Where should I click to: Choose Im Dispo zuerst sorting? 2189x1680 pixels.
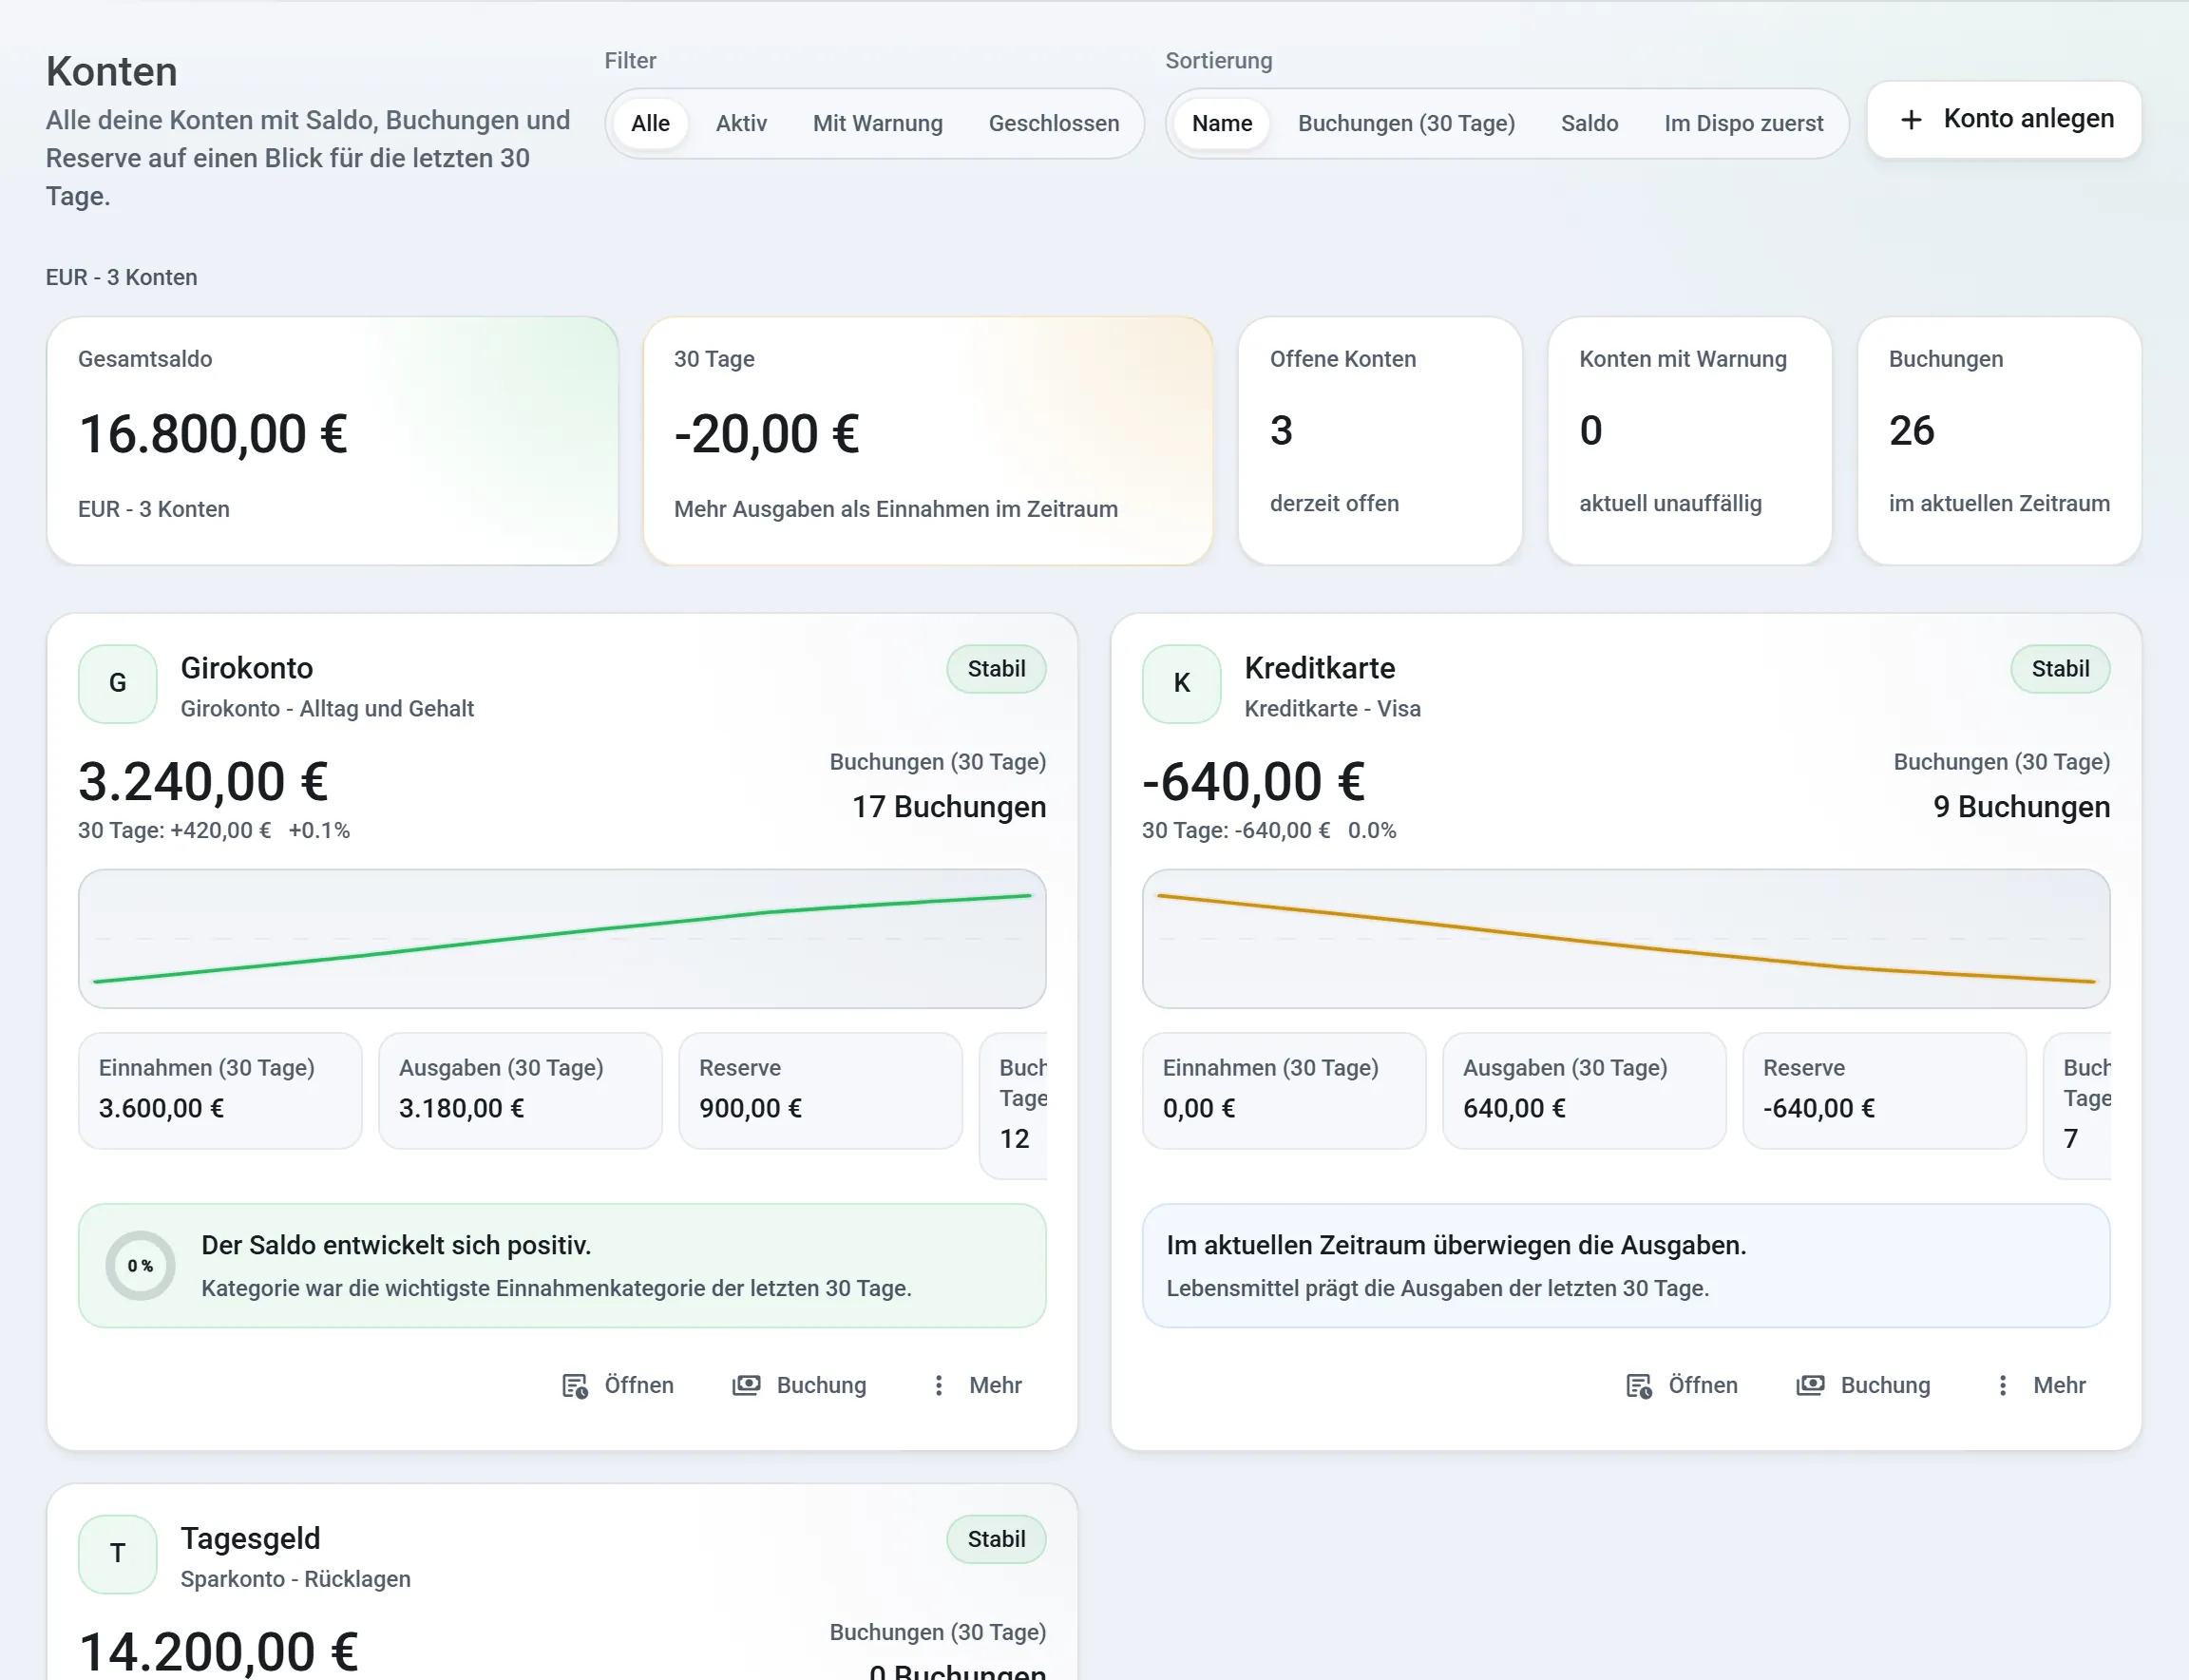pos(1743,124)
